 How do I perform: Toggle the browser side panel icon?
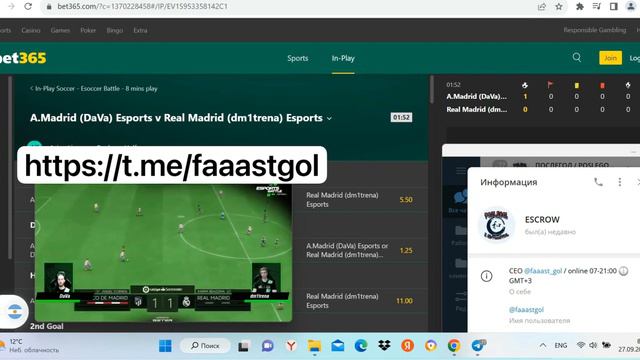click(x=613, y=7)
